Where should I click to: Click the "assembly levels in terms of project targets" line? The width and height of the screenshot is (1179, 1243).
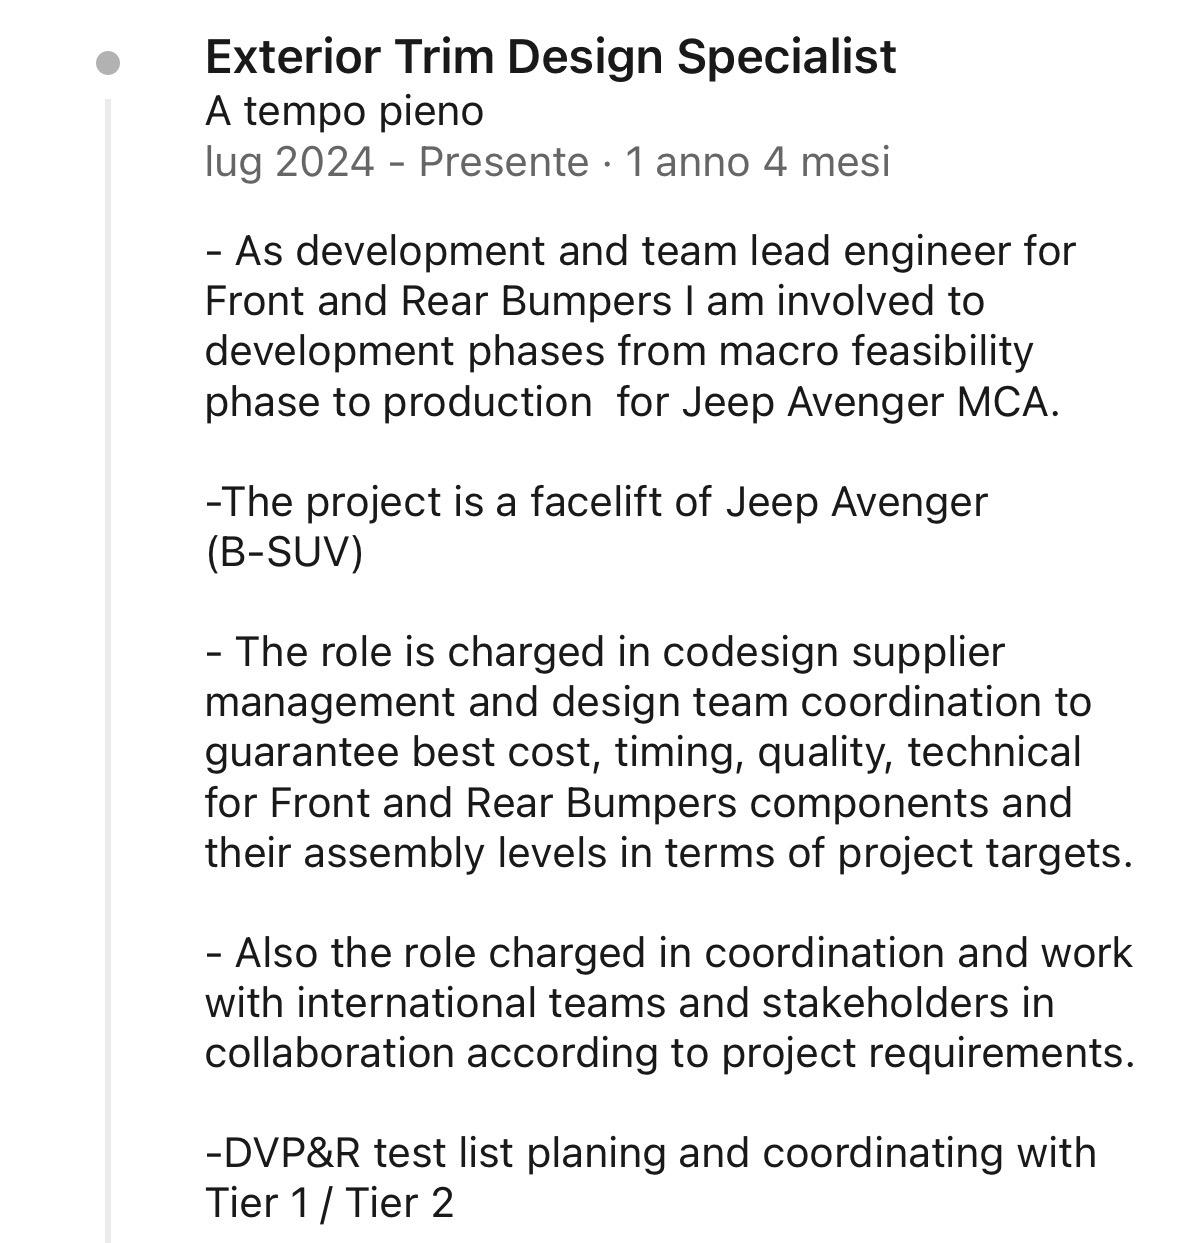[x=668, y=853]
